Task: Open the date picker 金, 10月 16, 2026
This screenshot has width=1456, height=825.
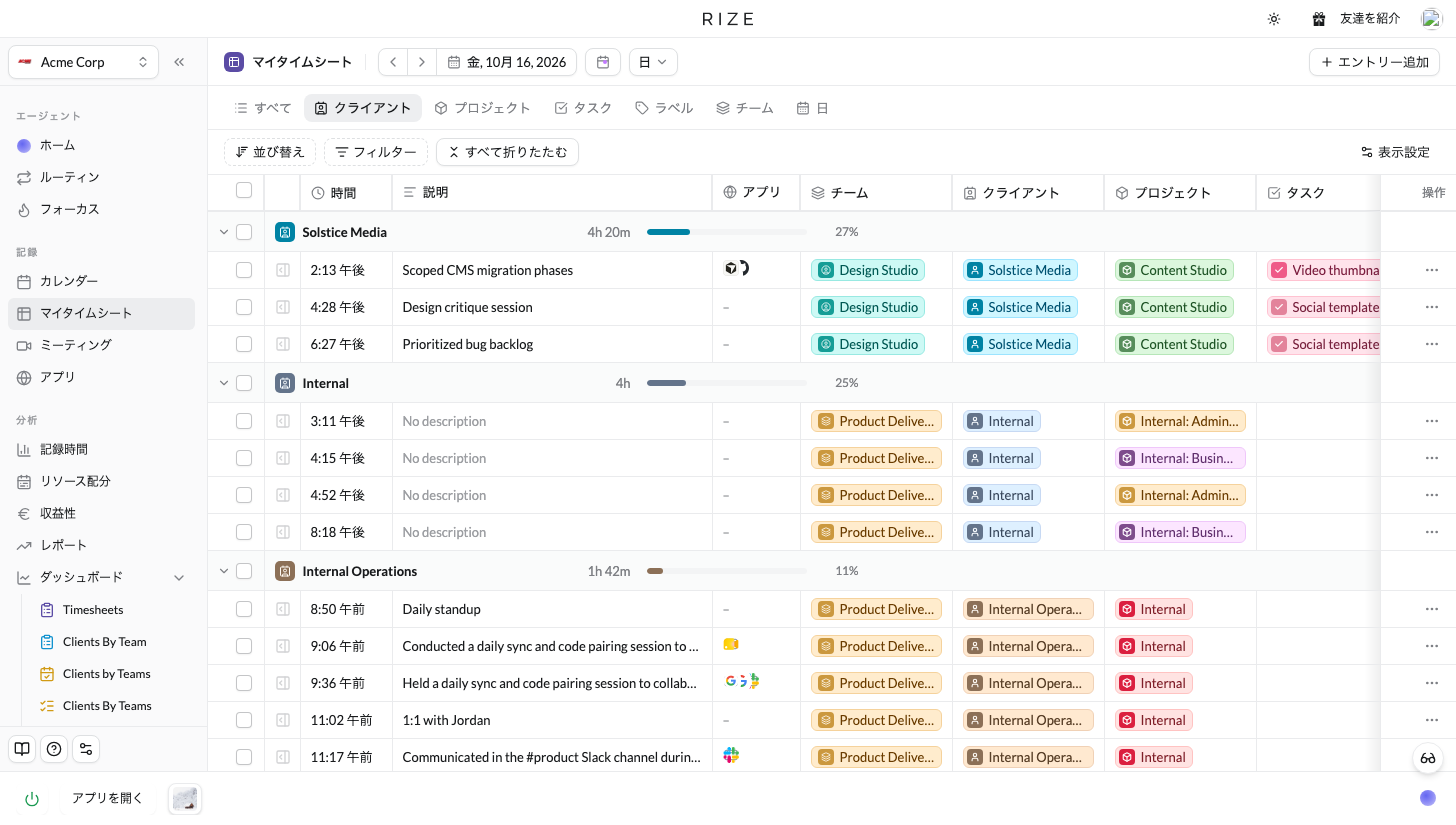Action: 507,62
